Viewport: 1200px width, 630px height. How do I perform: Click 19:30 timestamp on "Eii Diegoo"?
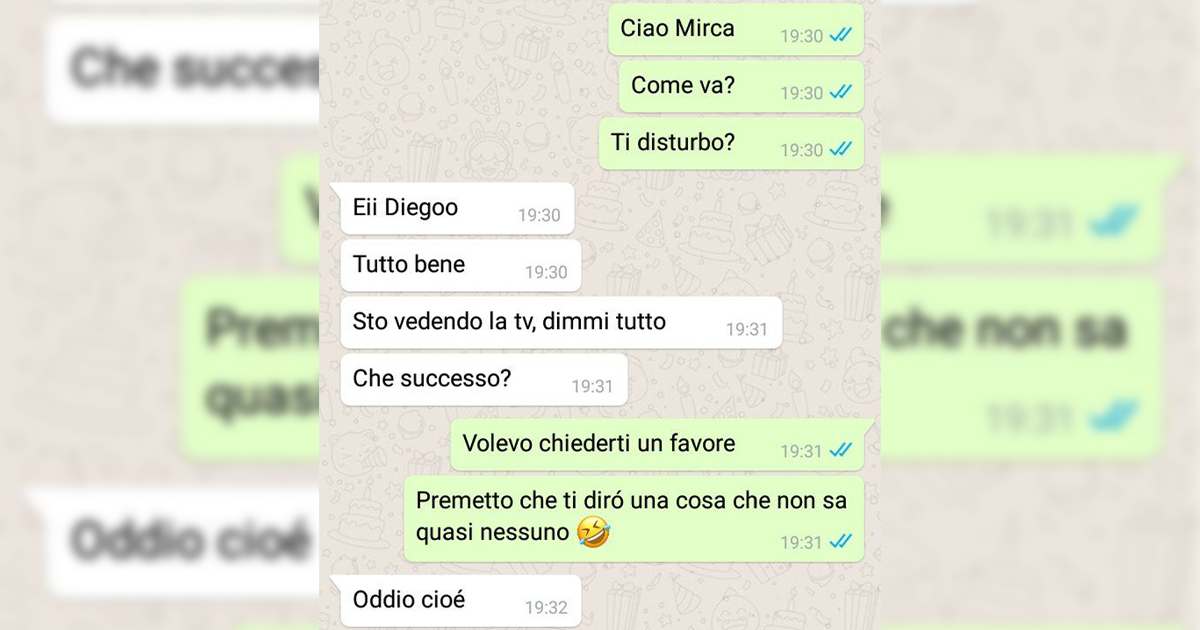pyautogui.click(x=539, y=215)
